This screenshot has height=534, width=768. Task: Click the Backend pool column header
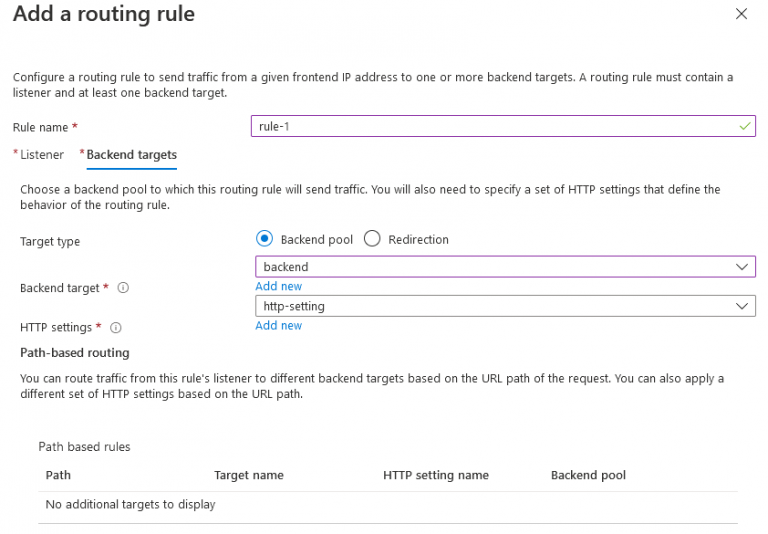(x=588, y=475)
